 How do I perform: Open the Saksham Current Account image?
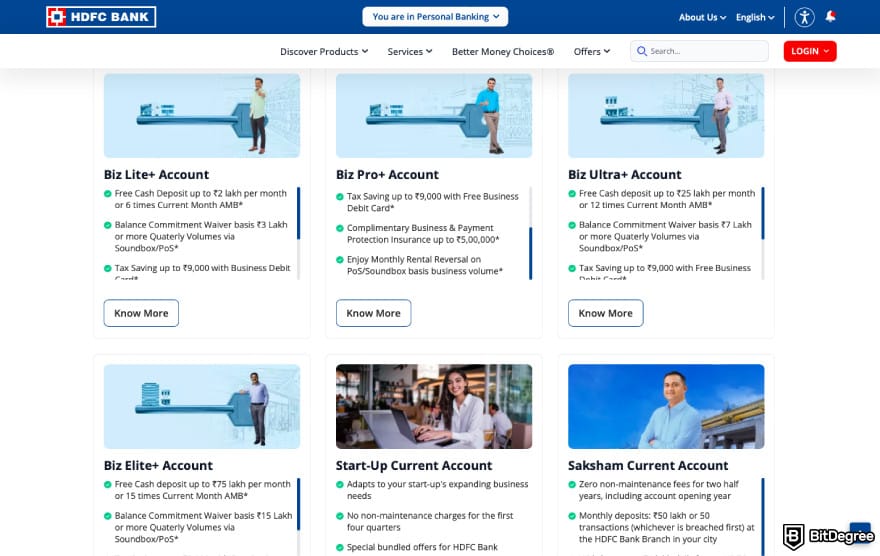(666, 406)
